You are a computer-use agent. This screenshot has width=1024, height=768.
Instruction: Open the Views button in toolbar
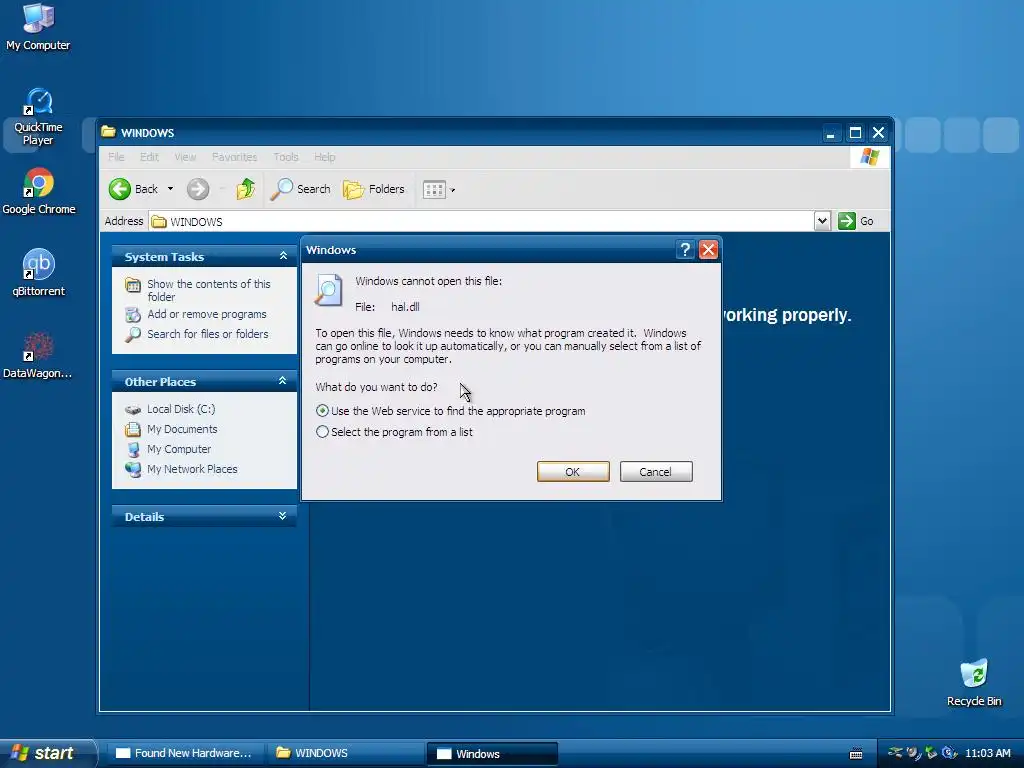point(434,190)
